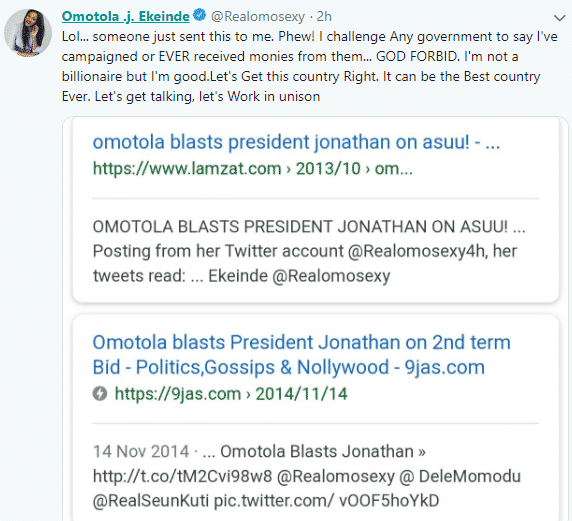Open Omotola .j. Ekeinde profile name link
Viewport: 572px width, 521px height.
coord(125,16)
